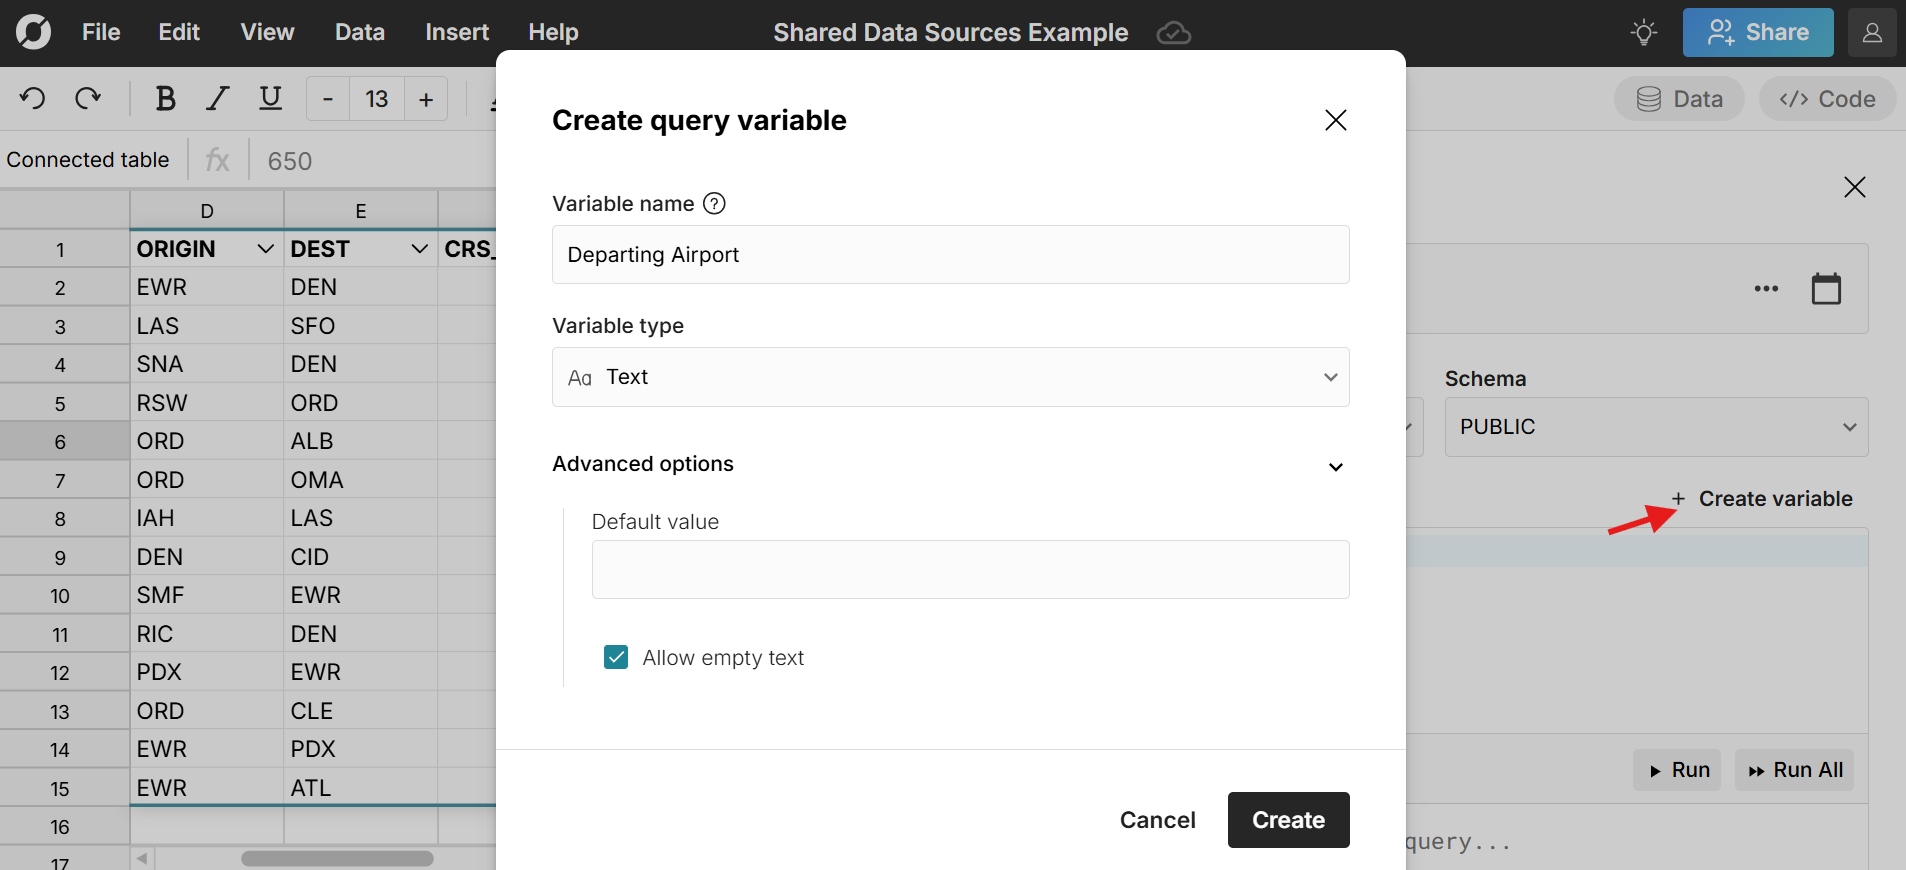
Task: Open the ORIGIN column filter dropdown
Action: point(266,249)
